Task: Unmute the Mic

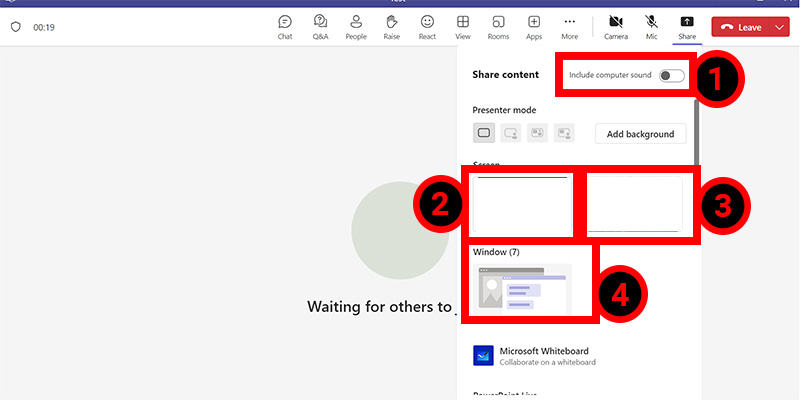Action: (x=651, y=26)
